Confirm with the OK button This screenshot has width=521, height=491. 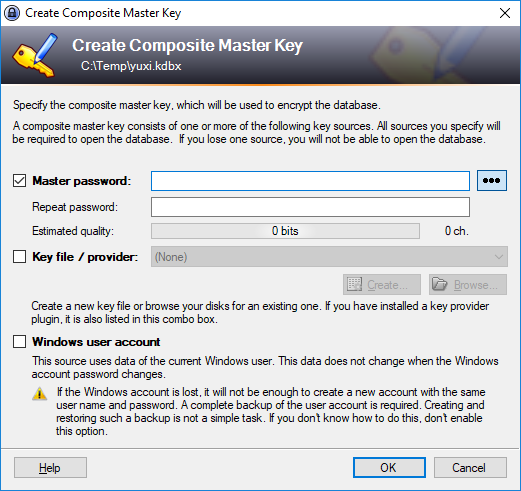pyautogui.click(x=389, y=468)
